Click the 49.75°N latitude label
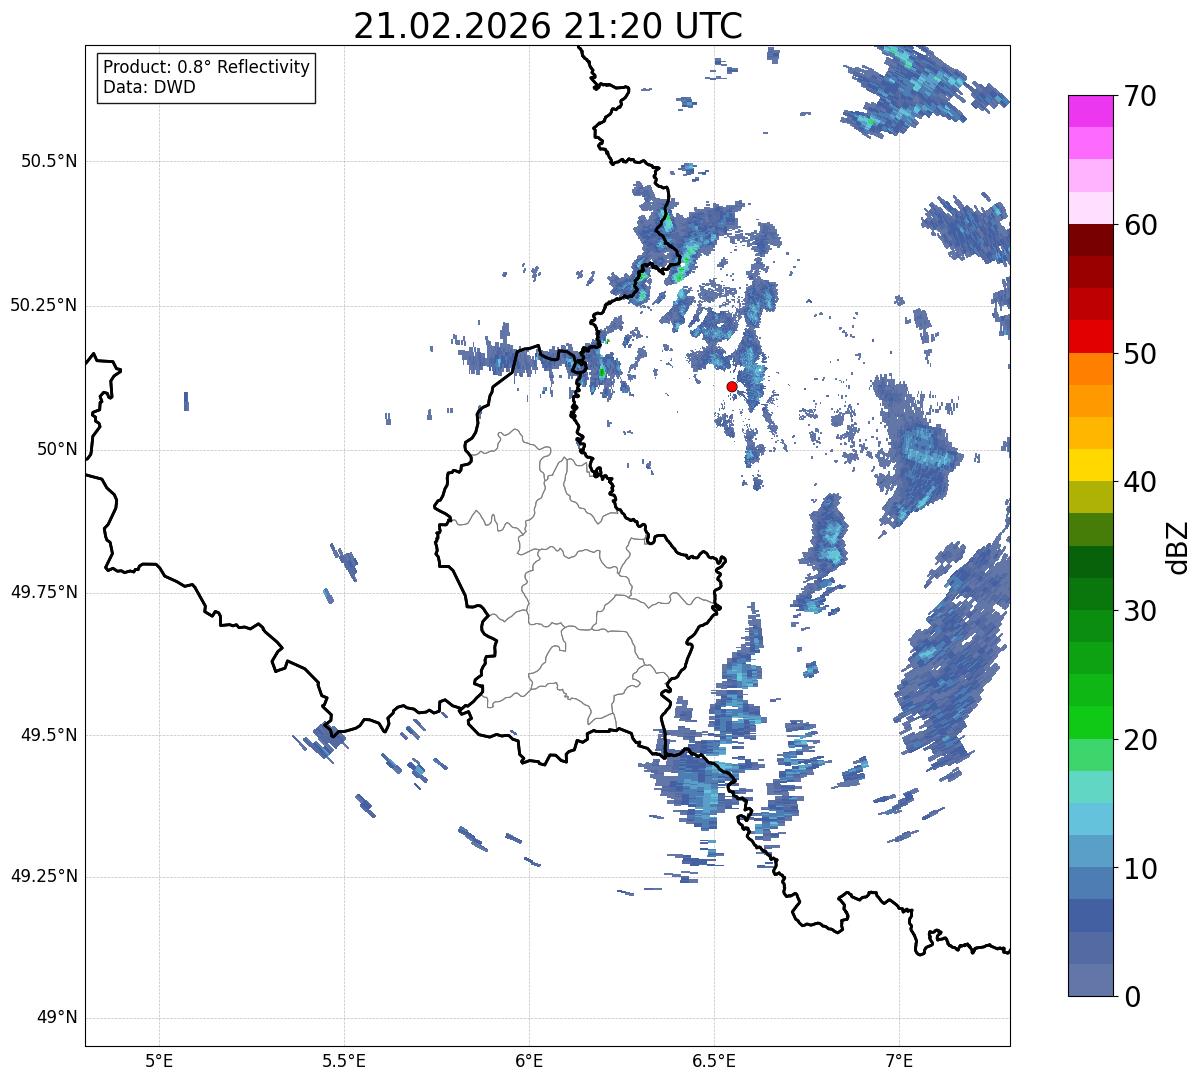Viewport: 1202px width, 1081px height. click(43, 592)
